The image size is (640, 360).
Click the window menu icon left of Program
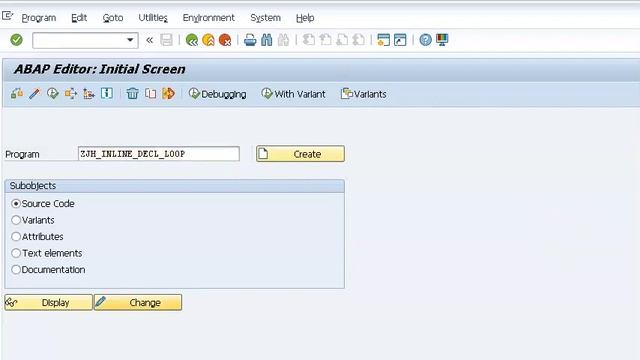point(7,16)
